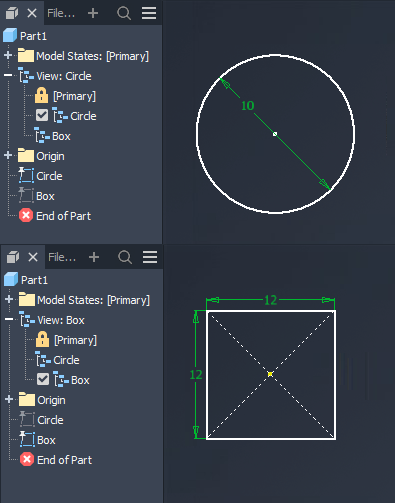
Task: Close the Model browser tab in the bottom panel
Action: point(33,257)
